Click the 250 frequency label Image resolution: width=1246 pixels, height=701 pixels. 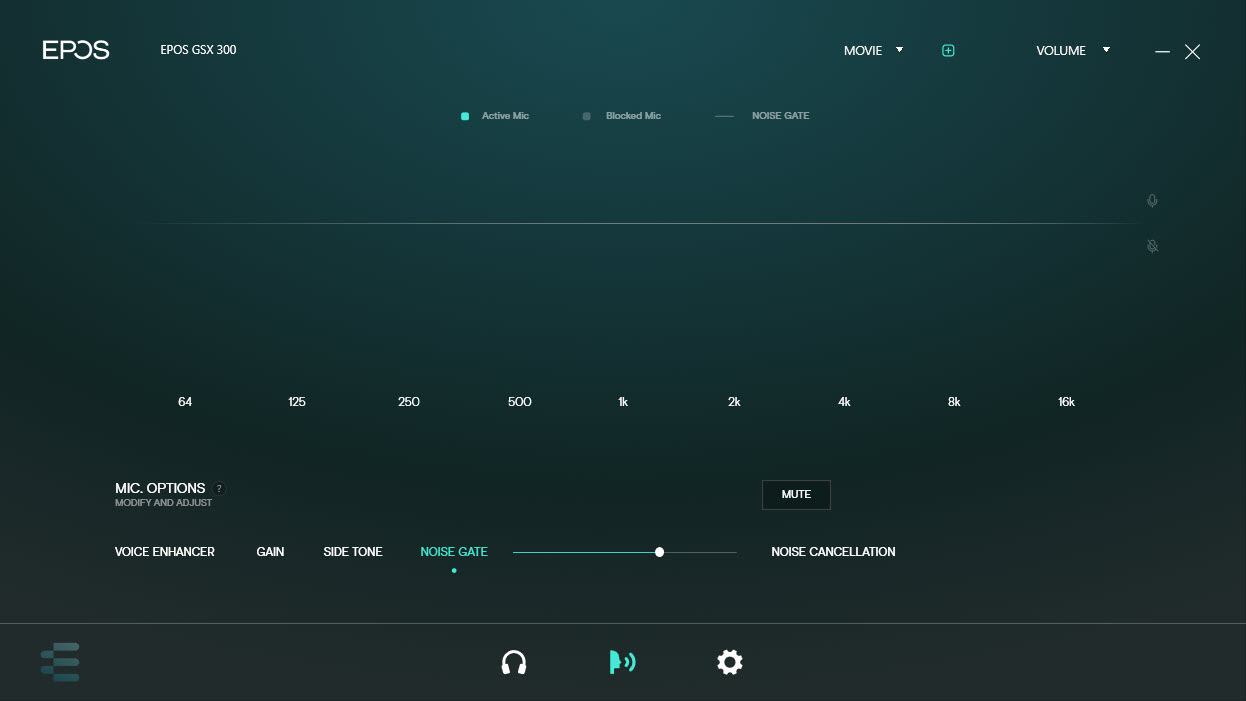[x=409, y=402]
